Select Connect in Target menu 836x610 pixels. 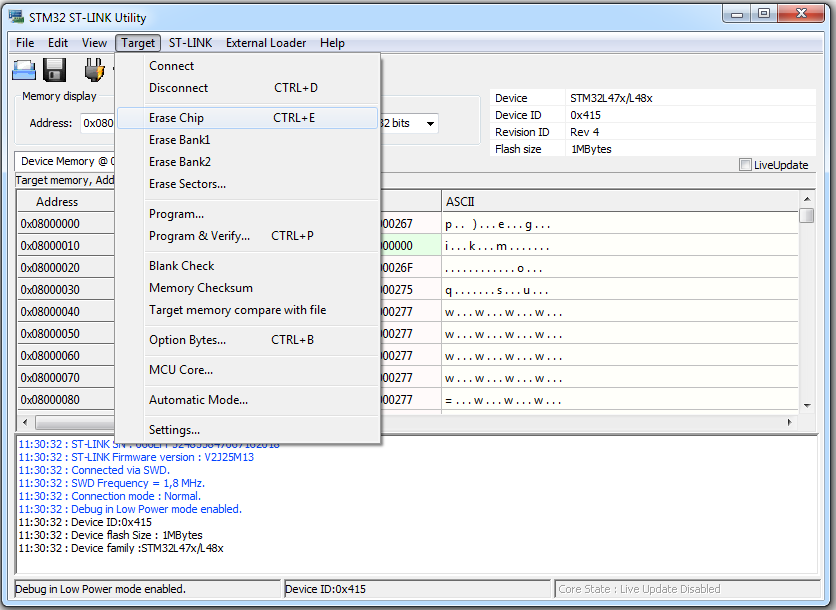[x=247, y=66]
